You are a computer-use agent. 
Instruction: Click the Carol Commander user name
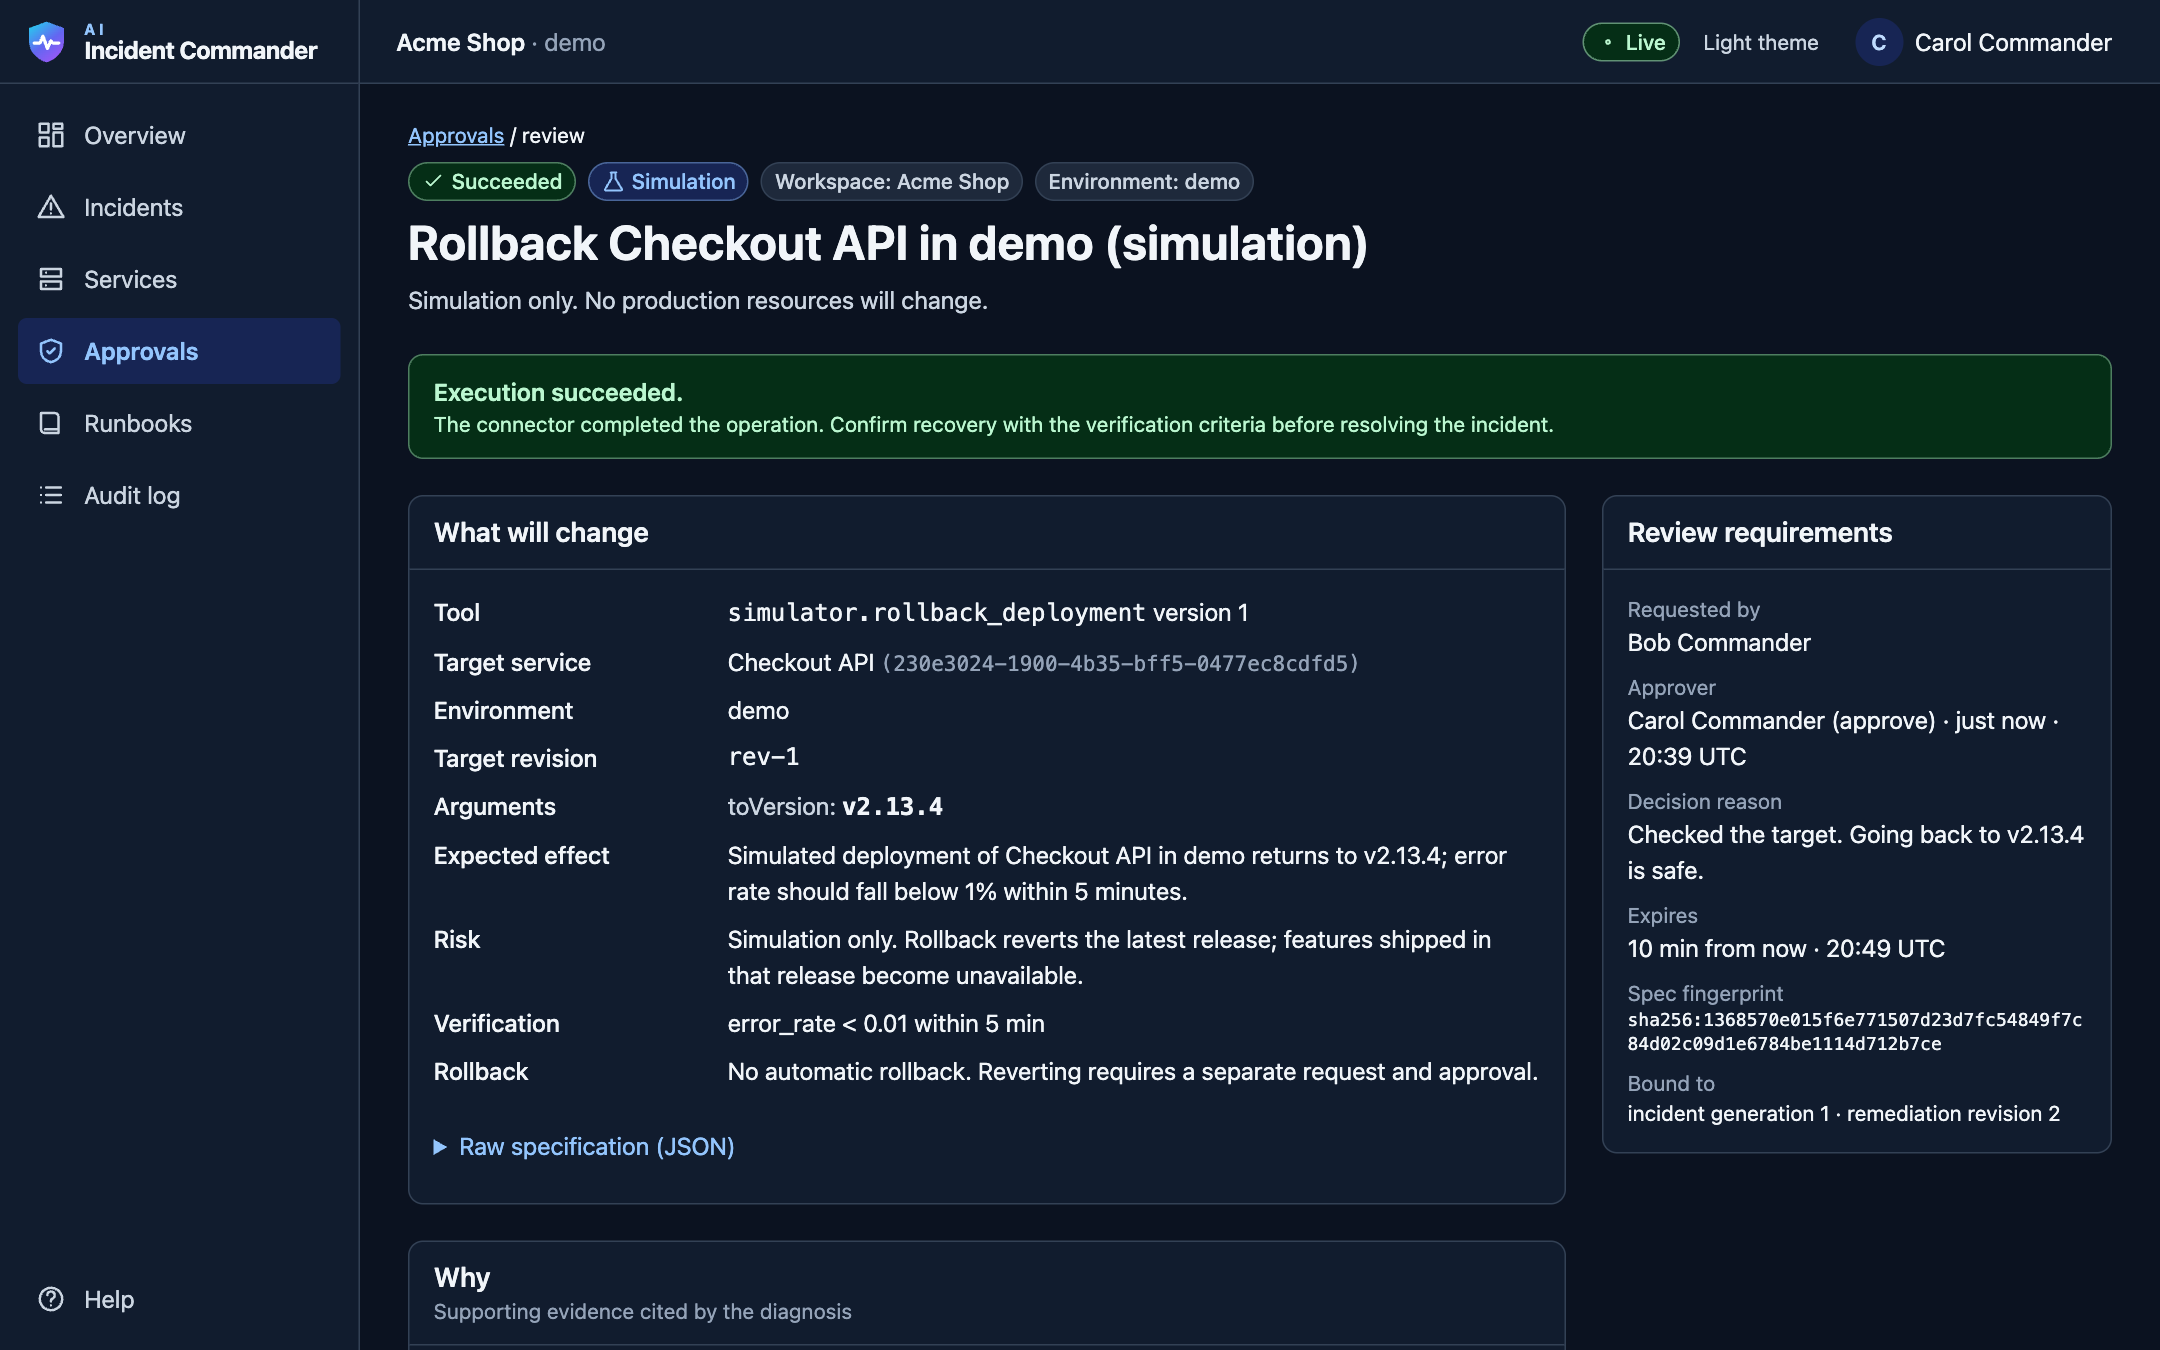[x=2013, y=42]
